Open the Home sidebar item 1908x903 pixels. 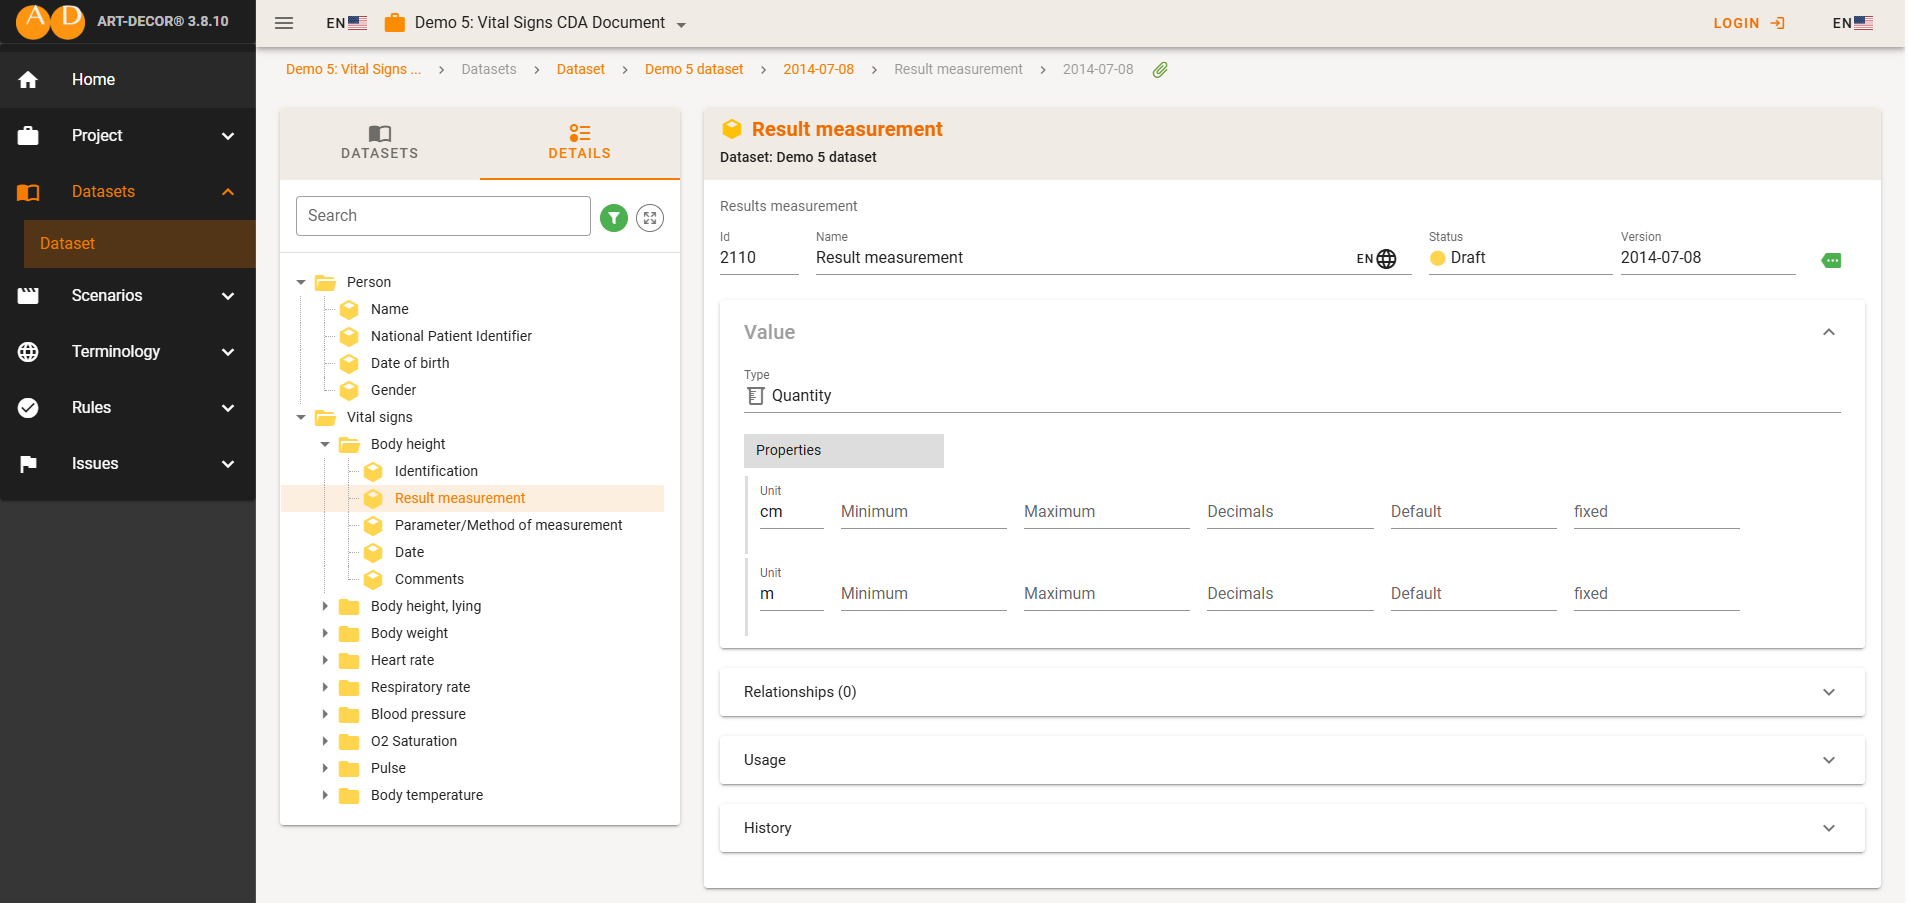coord(128,79)
